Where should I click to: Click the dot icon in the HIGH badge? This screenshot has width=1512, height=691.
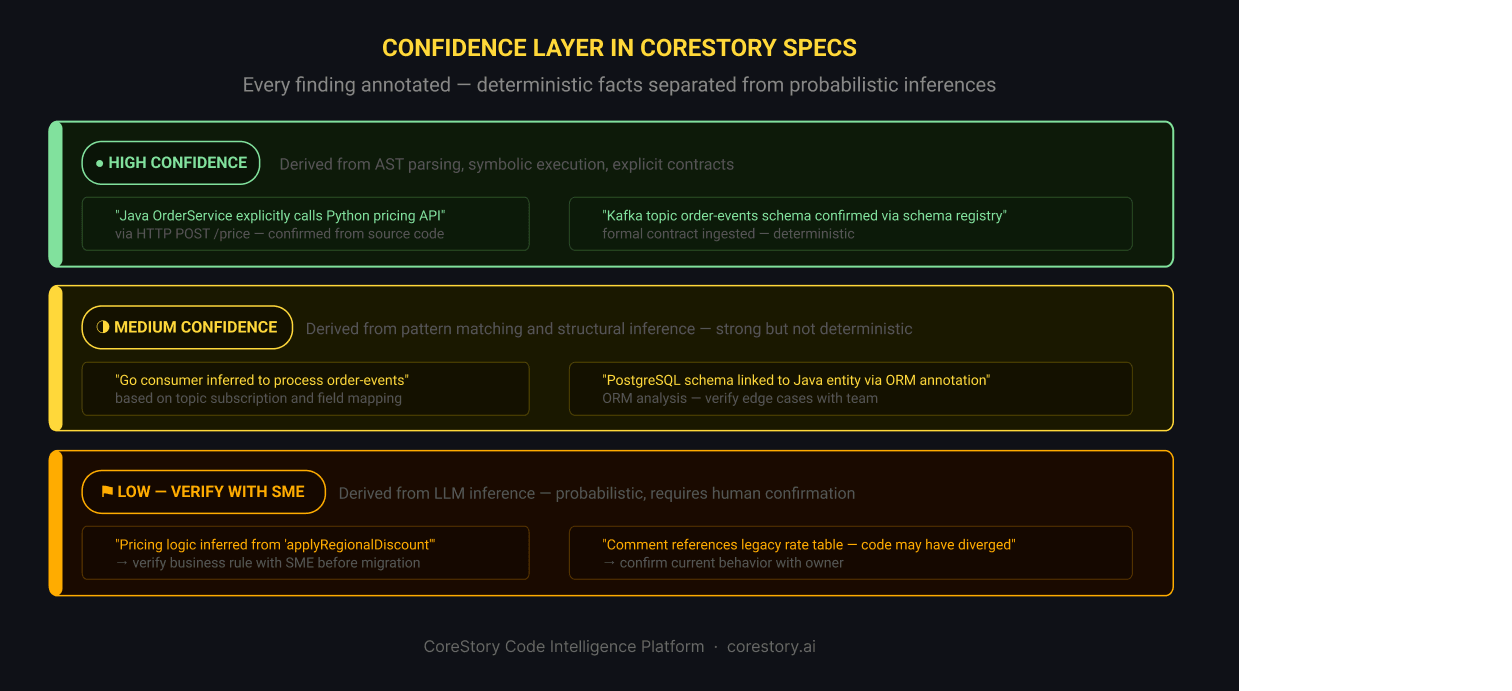coord(100,163)
